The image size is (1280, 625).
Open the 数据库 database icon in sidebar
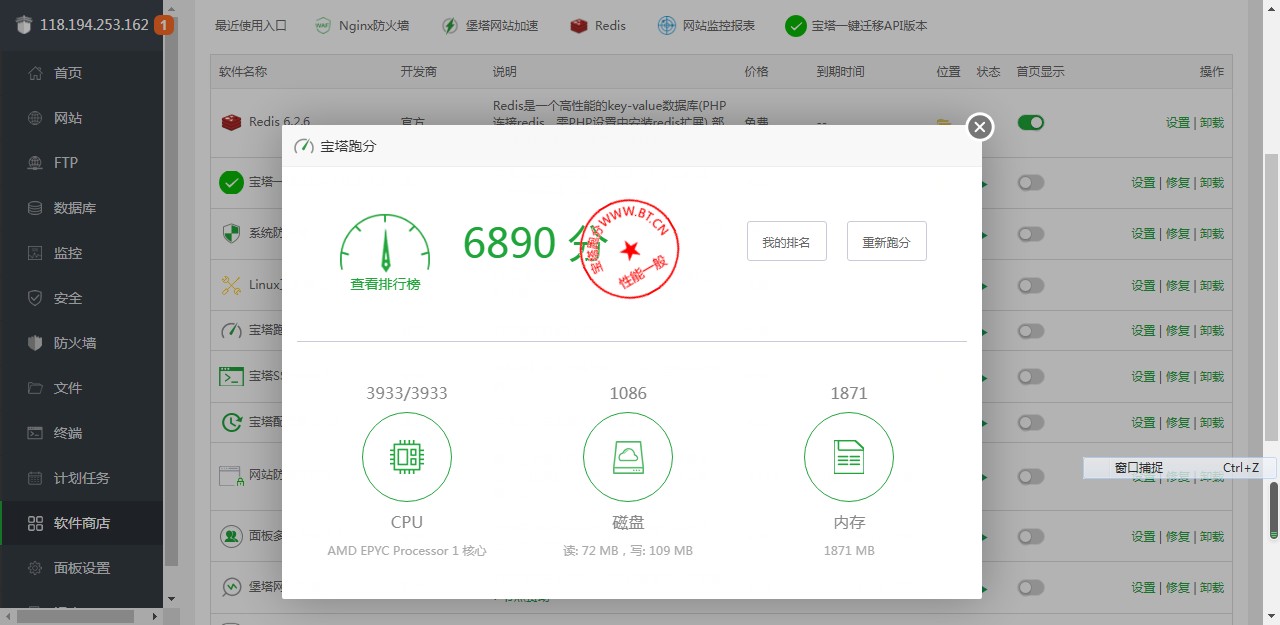point(36,208)
